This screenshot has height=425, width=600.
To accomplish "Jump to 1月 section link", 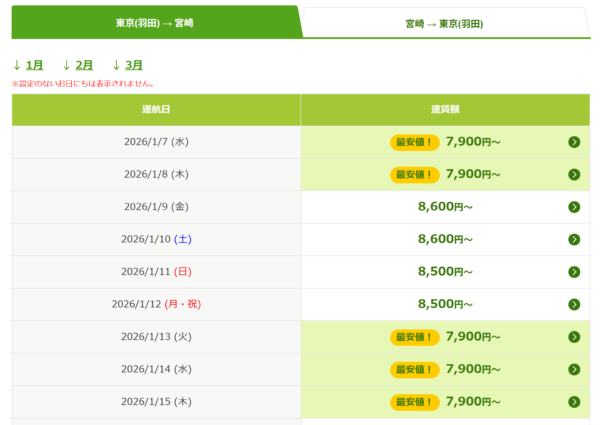I will coord(34,65).
